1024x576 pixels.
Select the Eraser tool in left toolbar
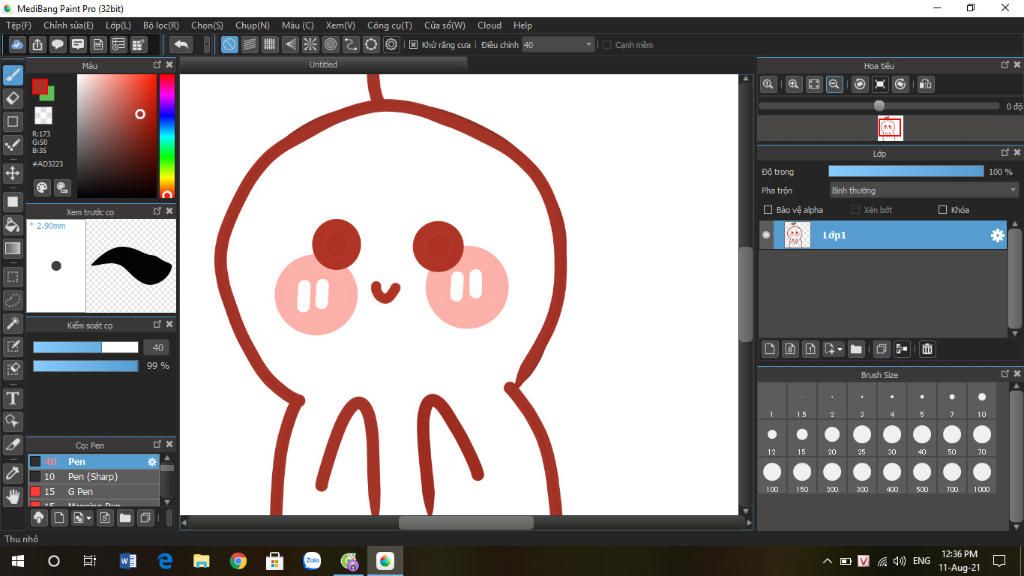13,98
